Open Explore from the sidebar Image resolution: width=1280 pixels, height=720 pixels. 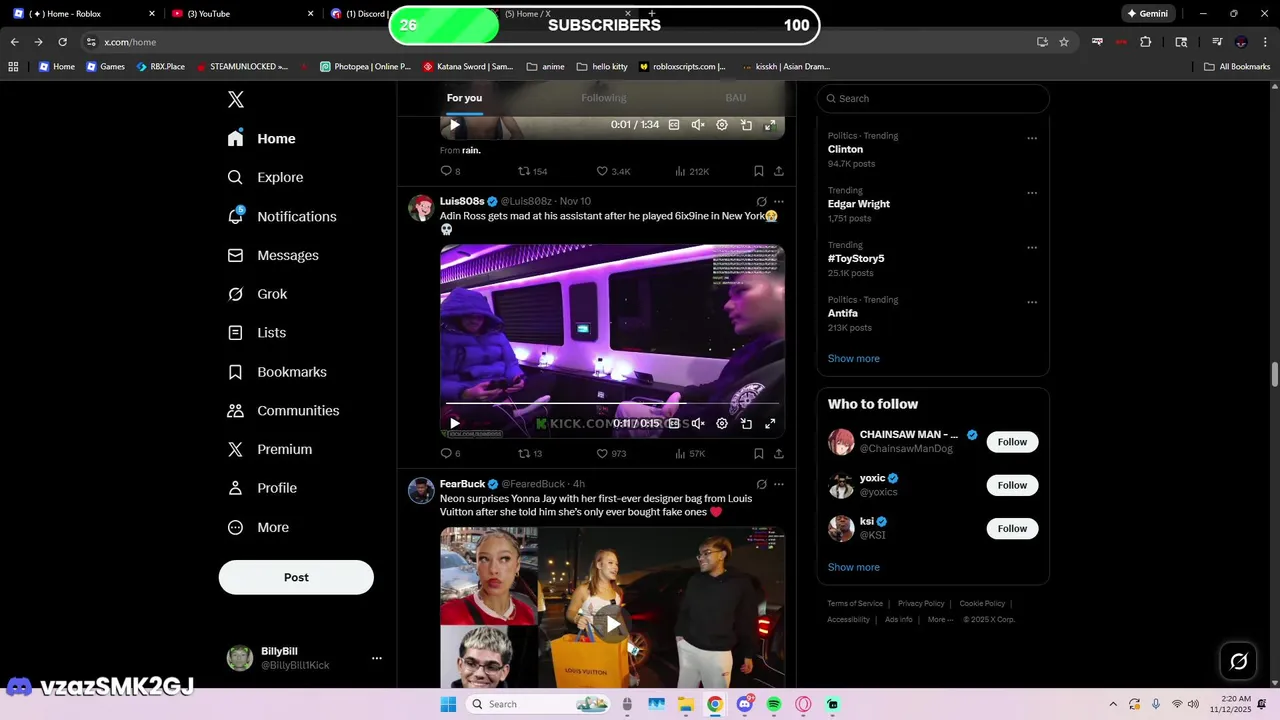(265, 177)
